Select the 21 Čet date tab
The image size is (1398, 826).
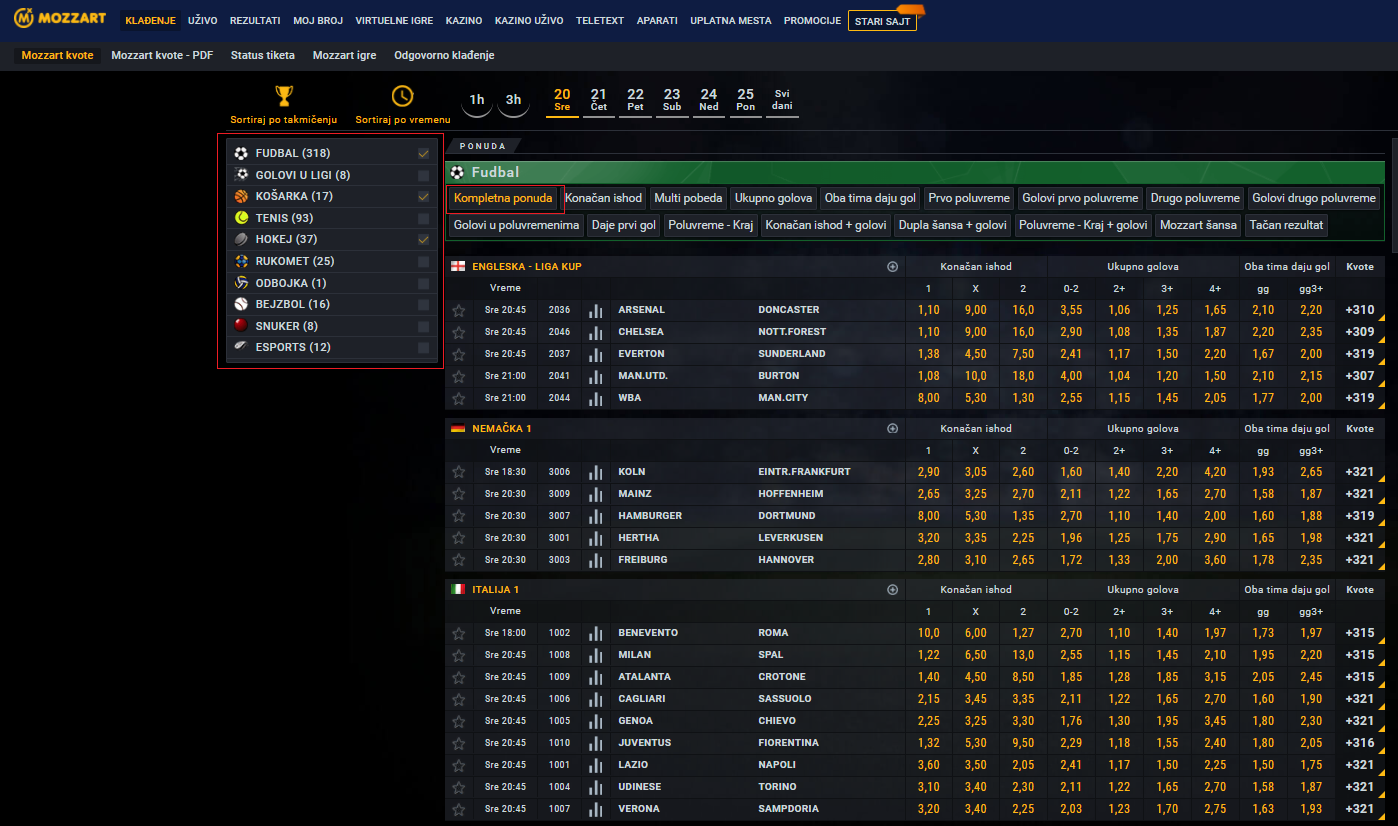tap(598, 100)
